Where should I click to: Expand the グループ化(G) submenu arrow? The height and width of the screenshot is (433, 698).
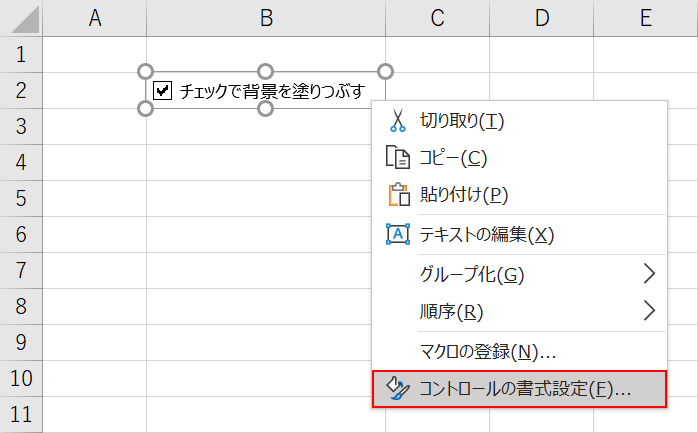[649, 273]
